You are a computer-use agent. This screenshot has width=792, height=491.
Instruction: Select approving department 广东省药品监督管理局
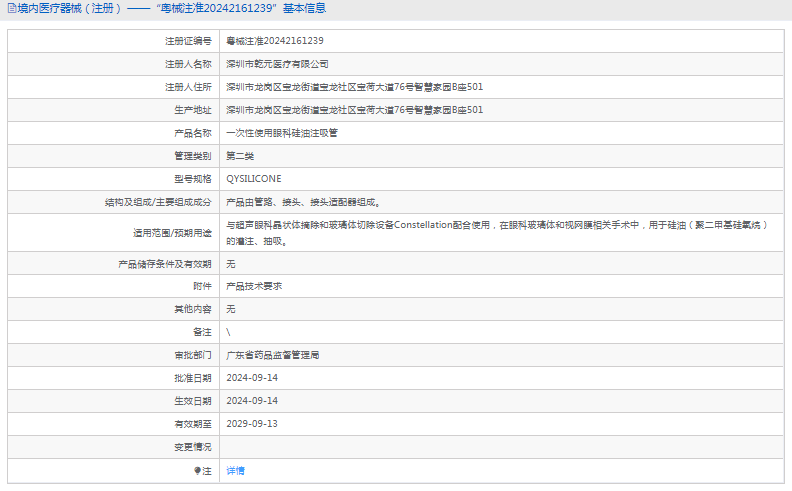pyautogui.click(x=273, y=355)
